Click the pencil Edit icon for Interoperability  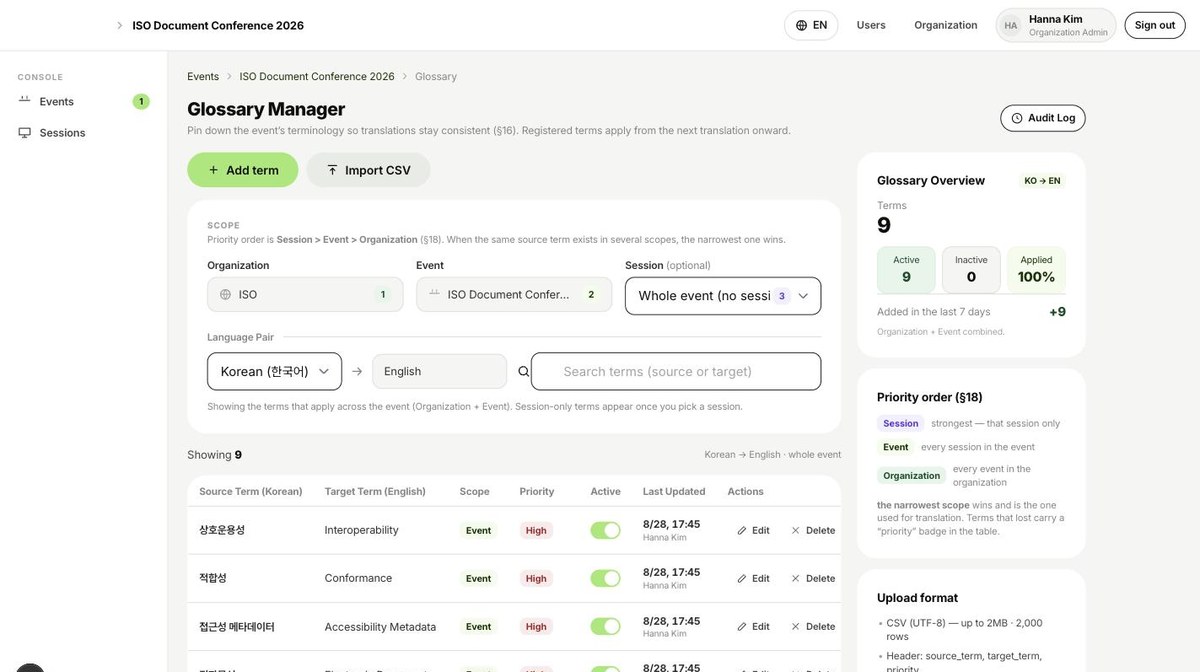742,530
